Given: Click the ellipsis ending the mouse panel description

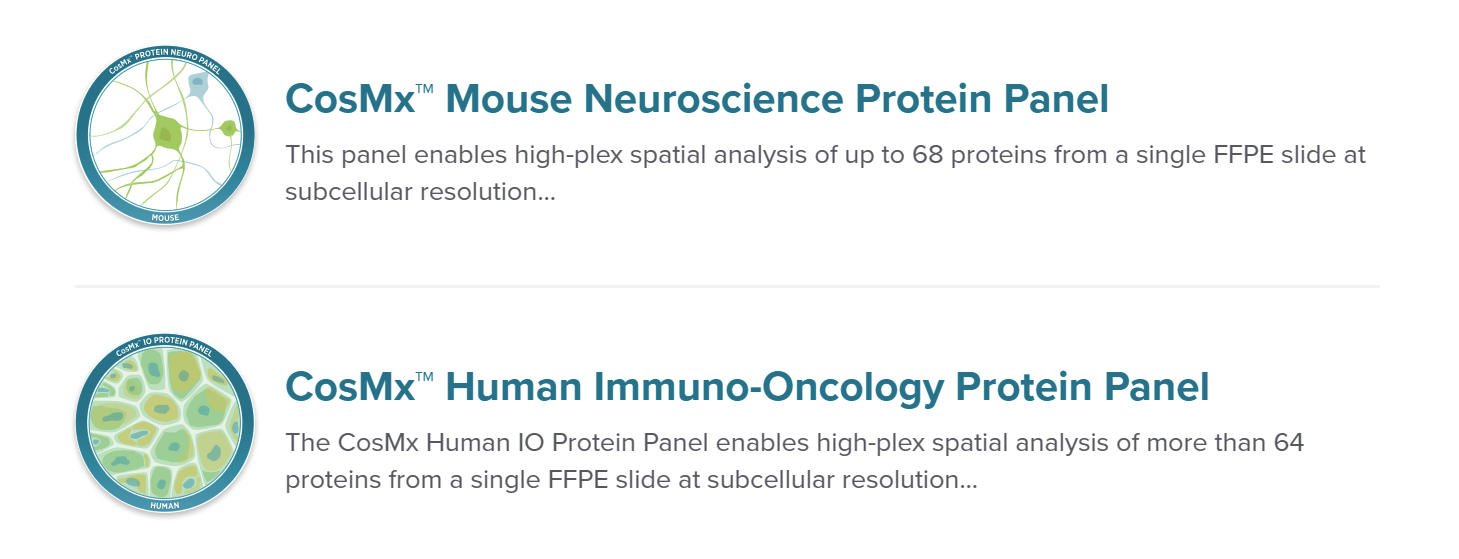Looking at the screenshot, I should pyautogui.click(x=546, y=197).
